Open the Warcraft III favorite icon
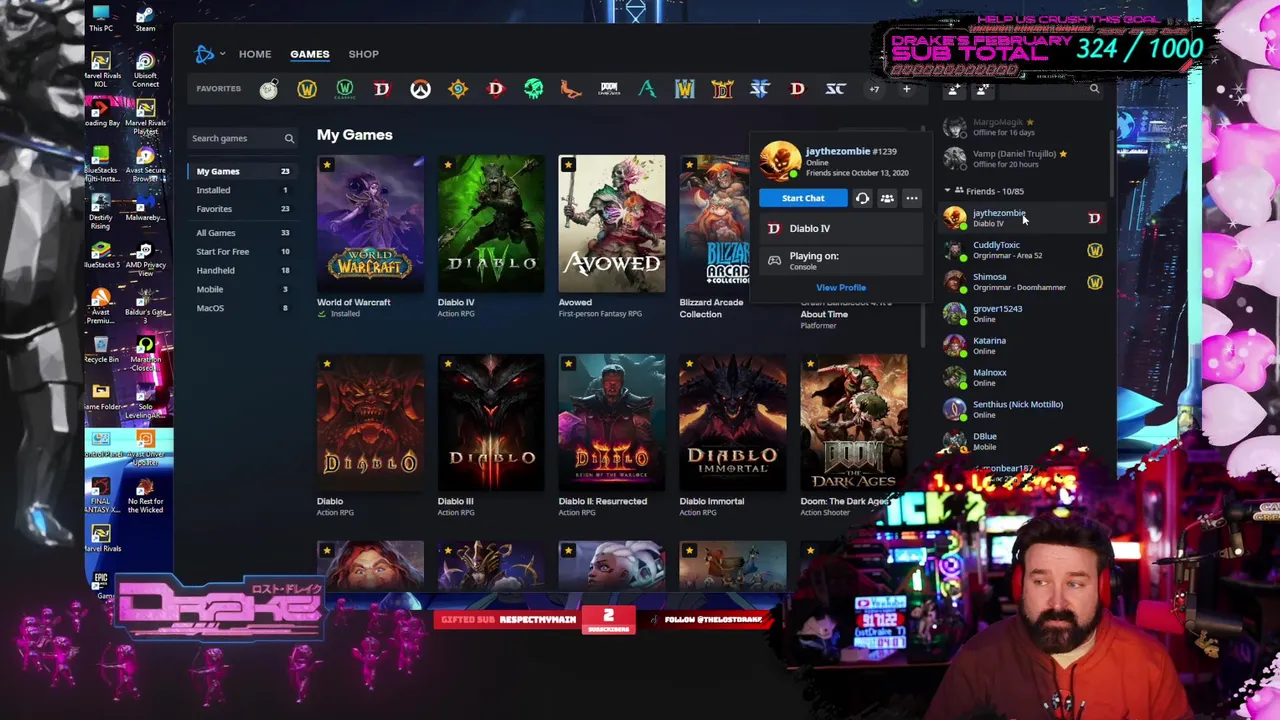1280x720 pixels. 684,89
